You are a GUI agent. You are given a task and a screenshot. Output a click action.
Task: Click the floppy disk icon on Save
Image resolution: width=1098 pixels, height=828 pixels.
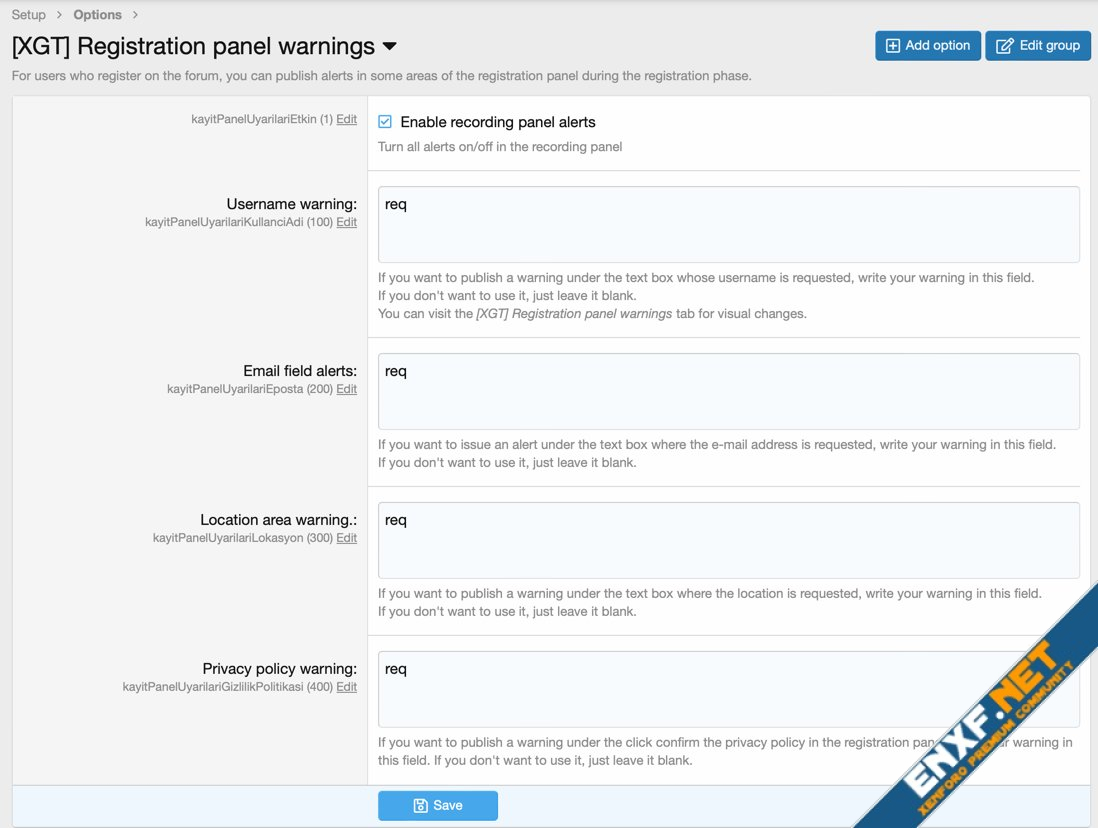[x=421, y=806]
